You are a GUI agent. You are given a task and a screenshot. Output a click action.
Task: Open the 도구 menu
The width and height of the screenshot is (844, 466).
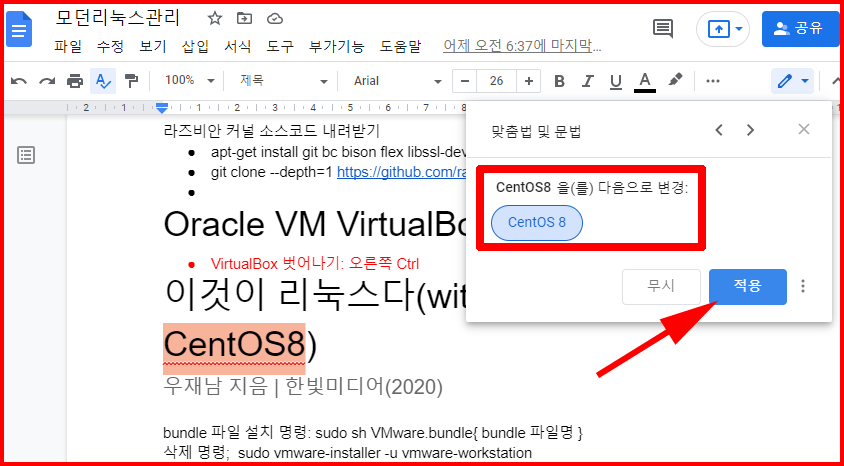coord(280,46)
